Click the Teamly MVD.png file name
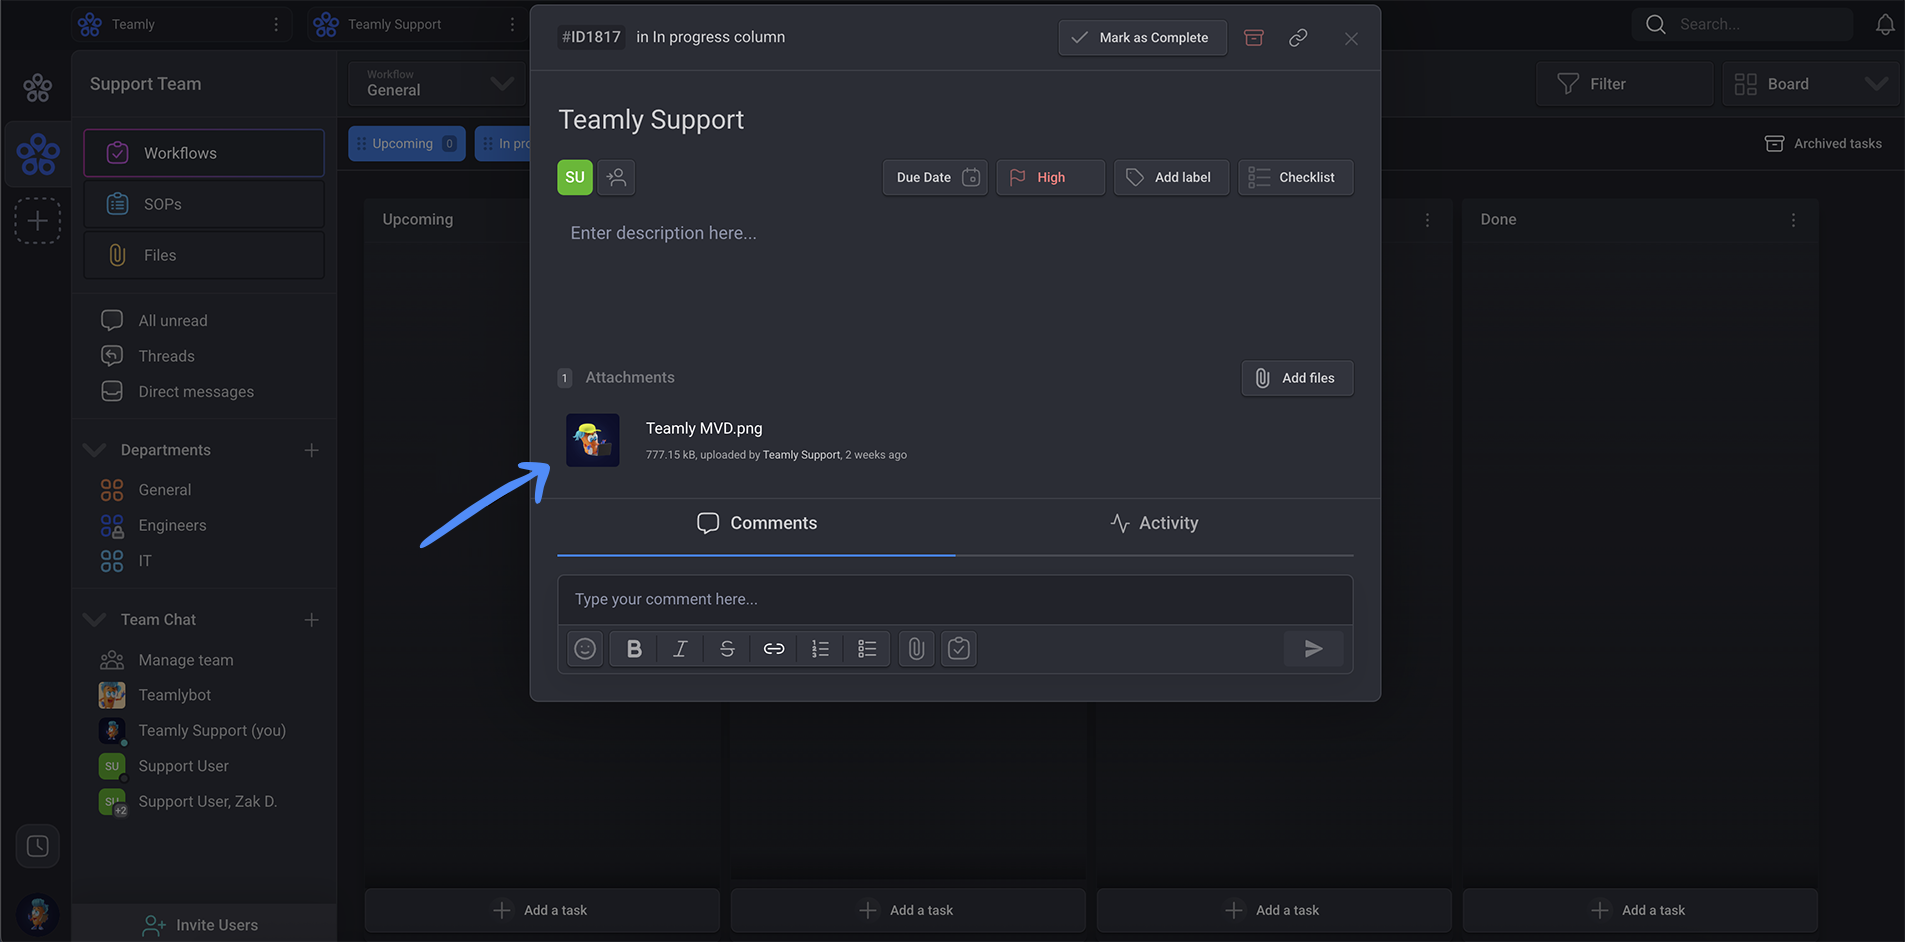Viewport: 1905px width, 942px height. tap(704, 428)
